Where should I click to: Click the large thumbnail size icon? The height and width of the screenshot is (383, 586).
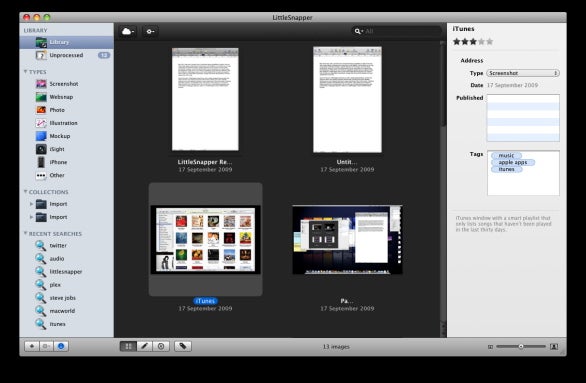pyautogui.click(x=554, y=347)
